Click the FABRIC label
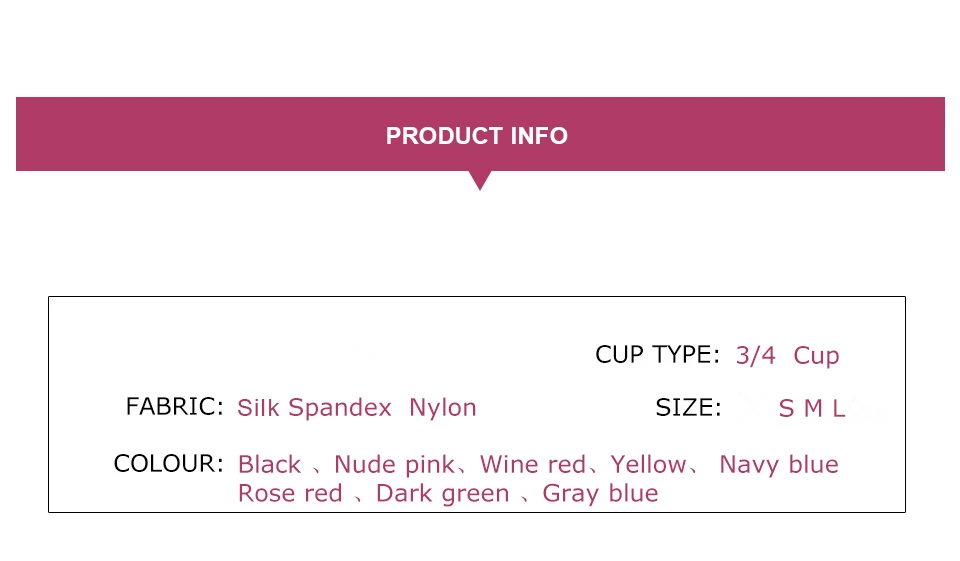The image size is (960, 561). coord(174,407)
